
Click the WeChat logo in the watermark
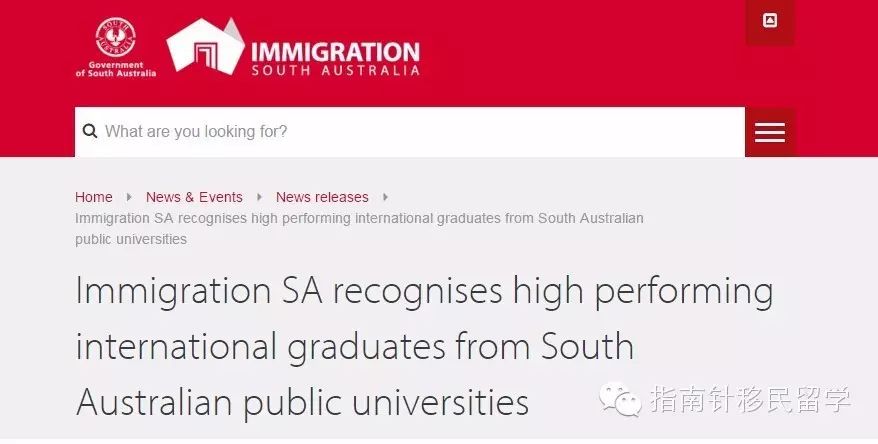(x=620, y=400)
